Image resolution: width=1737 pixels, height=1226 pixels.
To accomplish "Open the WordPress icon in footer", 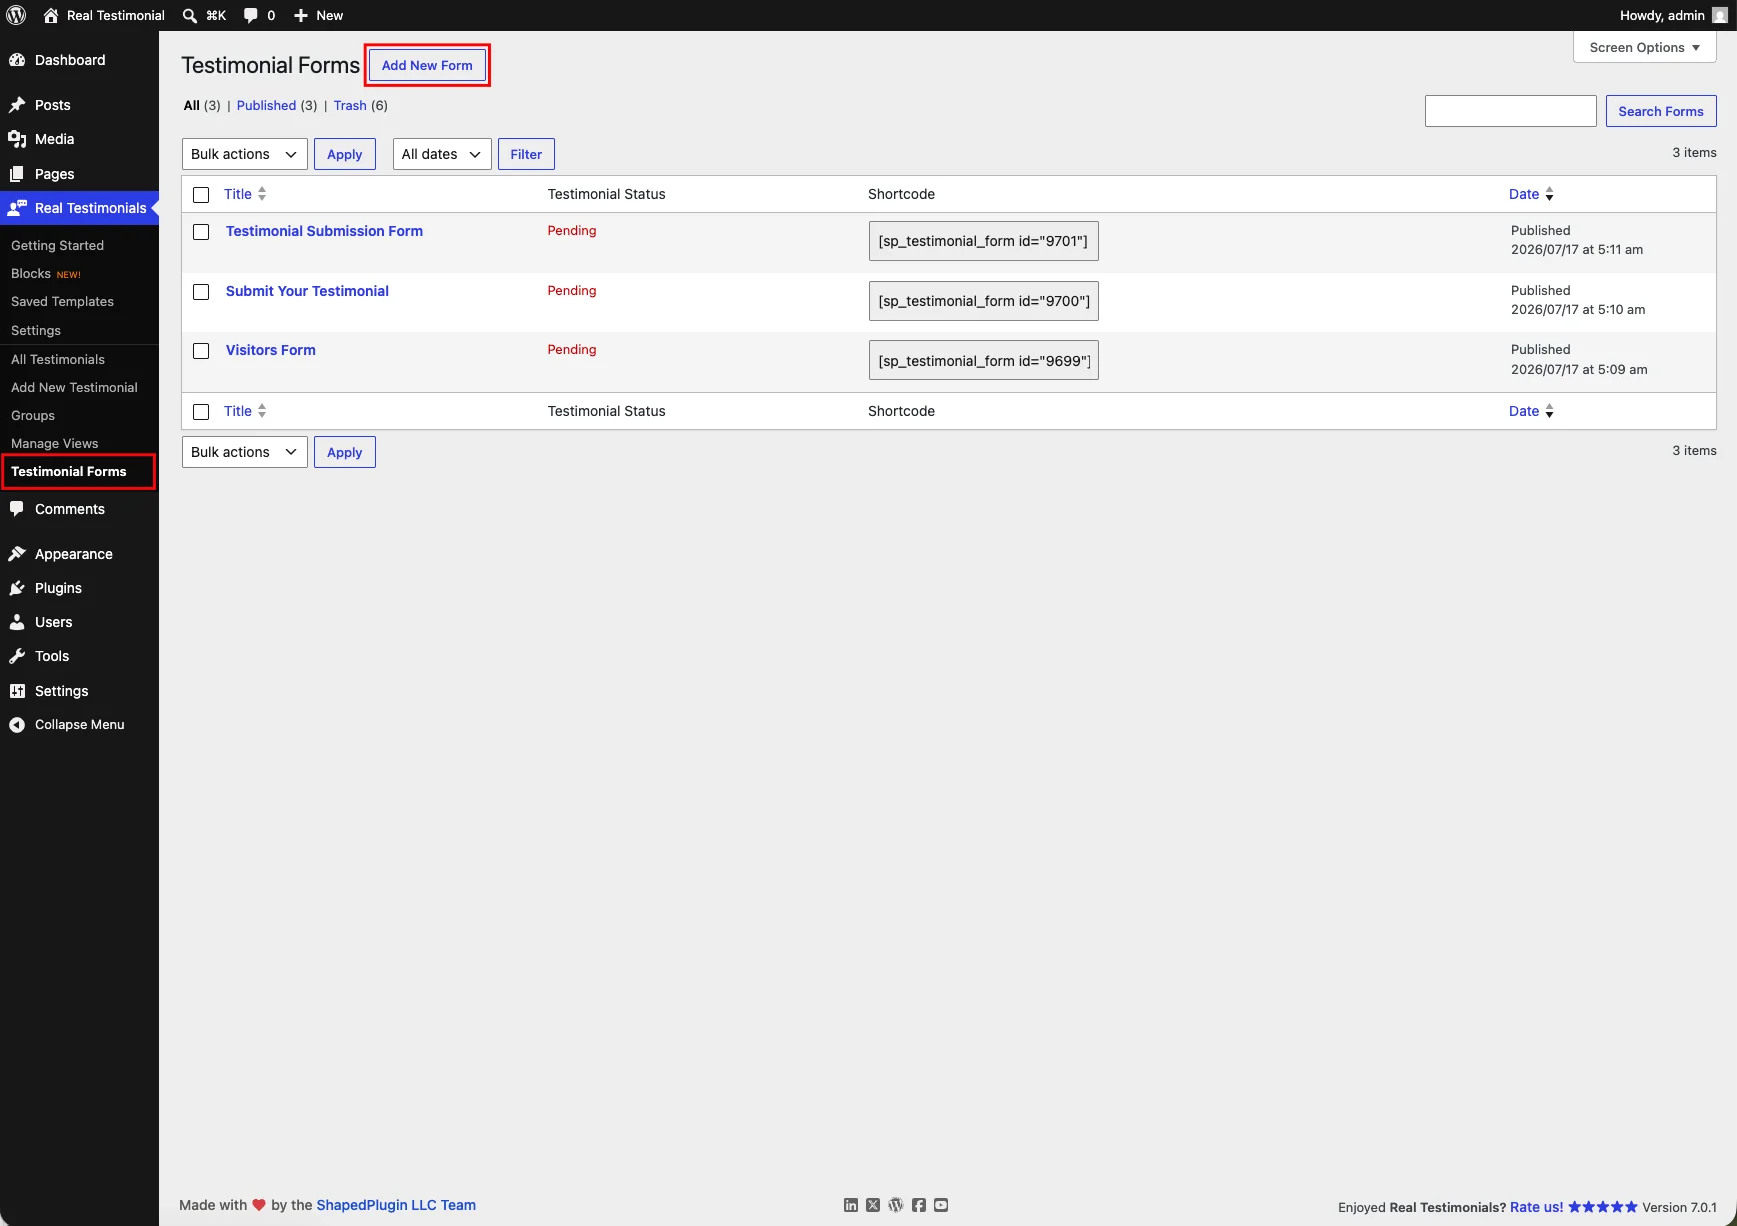I will tap(896, 1205).
